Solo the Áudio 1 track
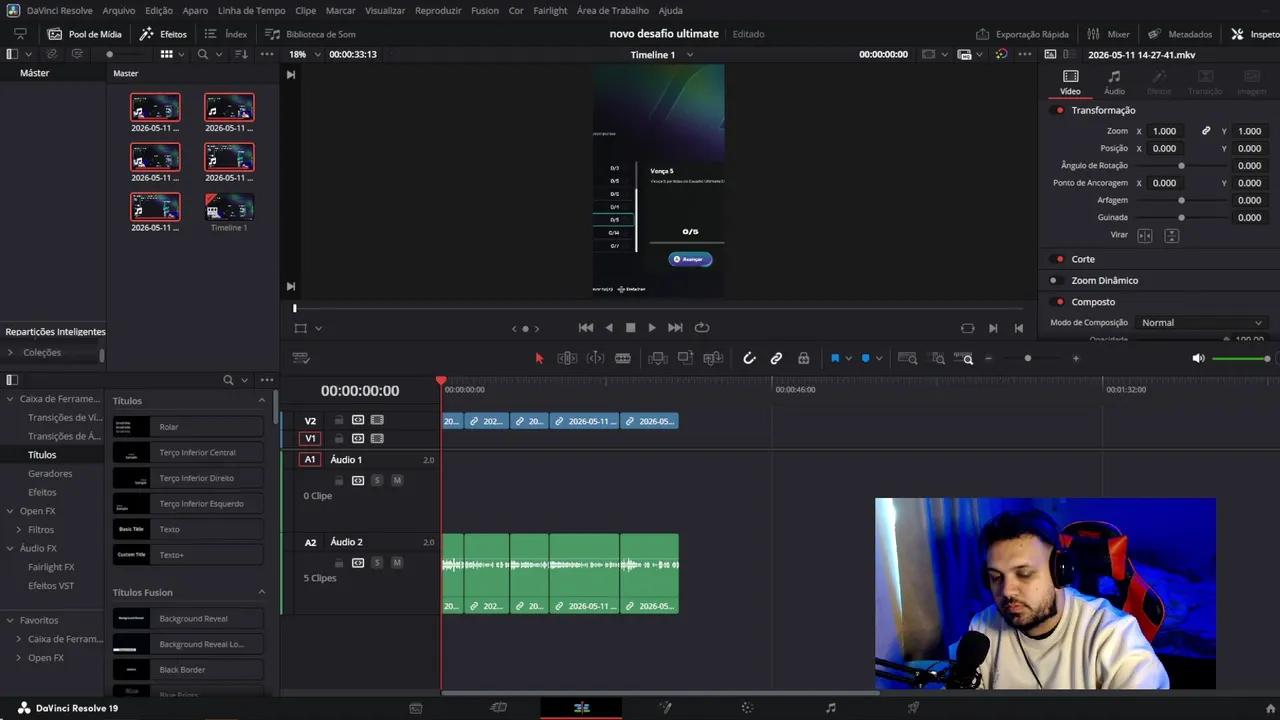 tap(377, 480)
